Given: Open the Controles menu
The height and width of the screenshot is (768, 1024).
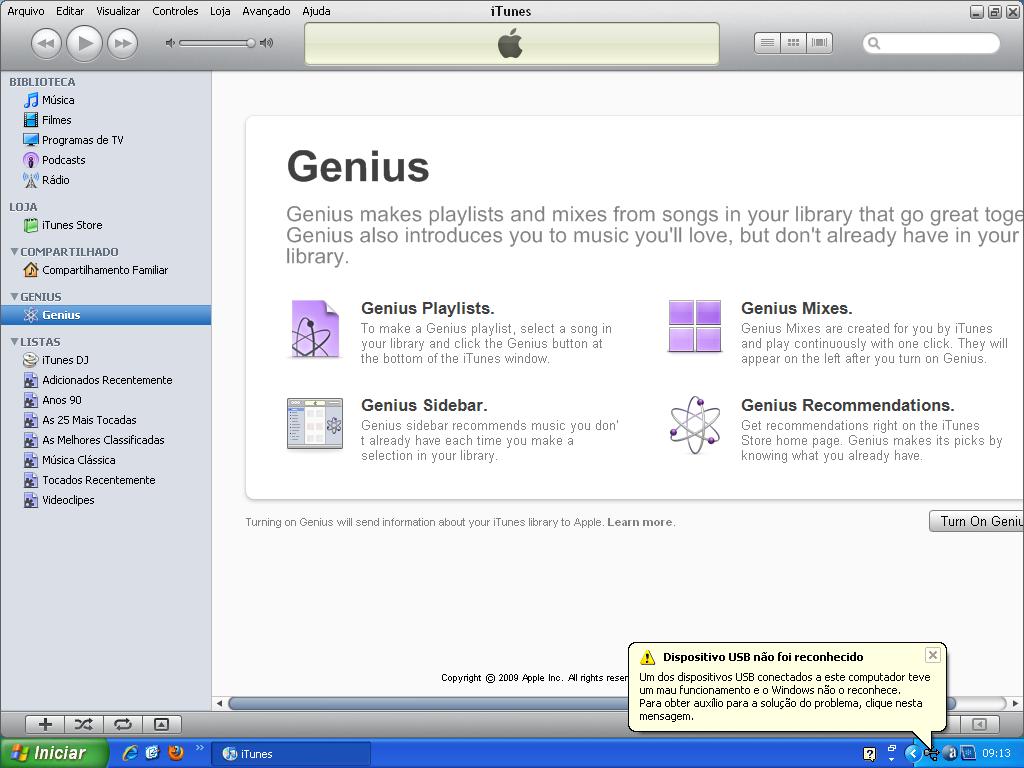Looking at the screenshot, I should 175,11.
